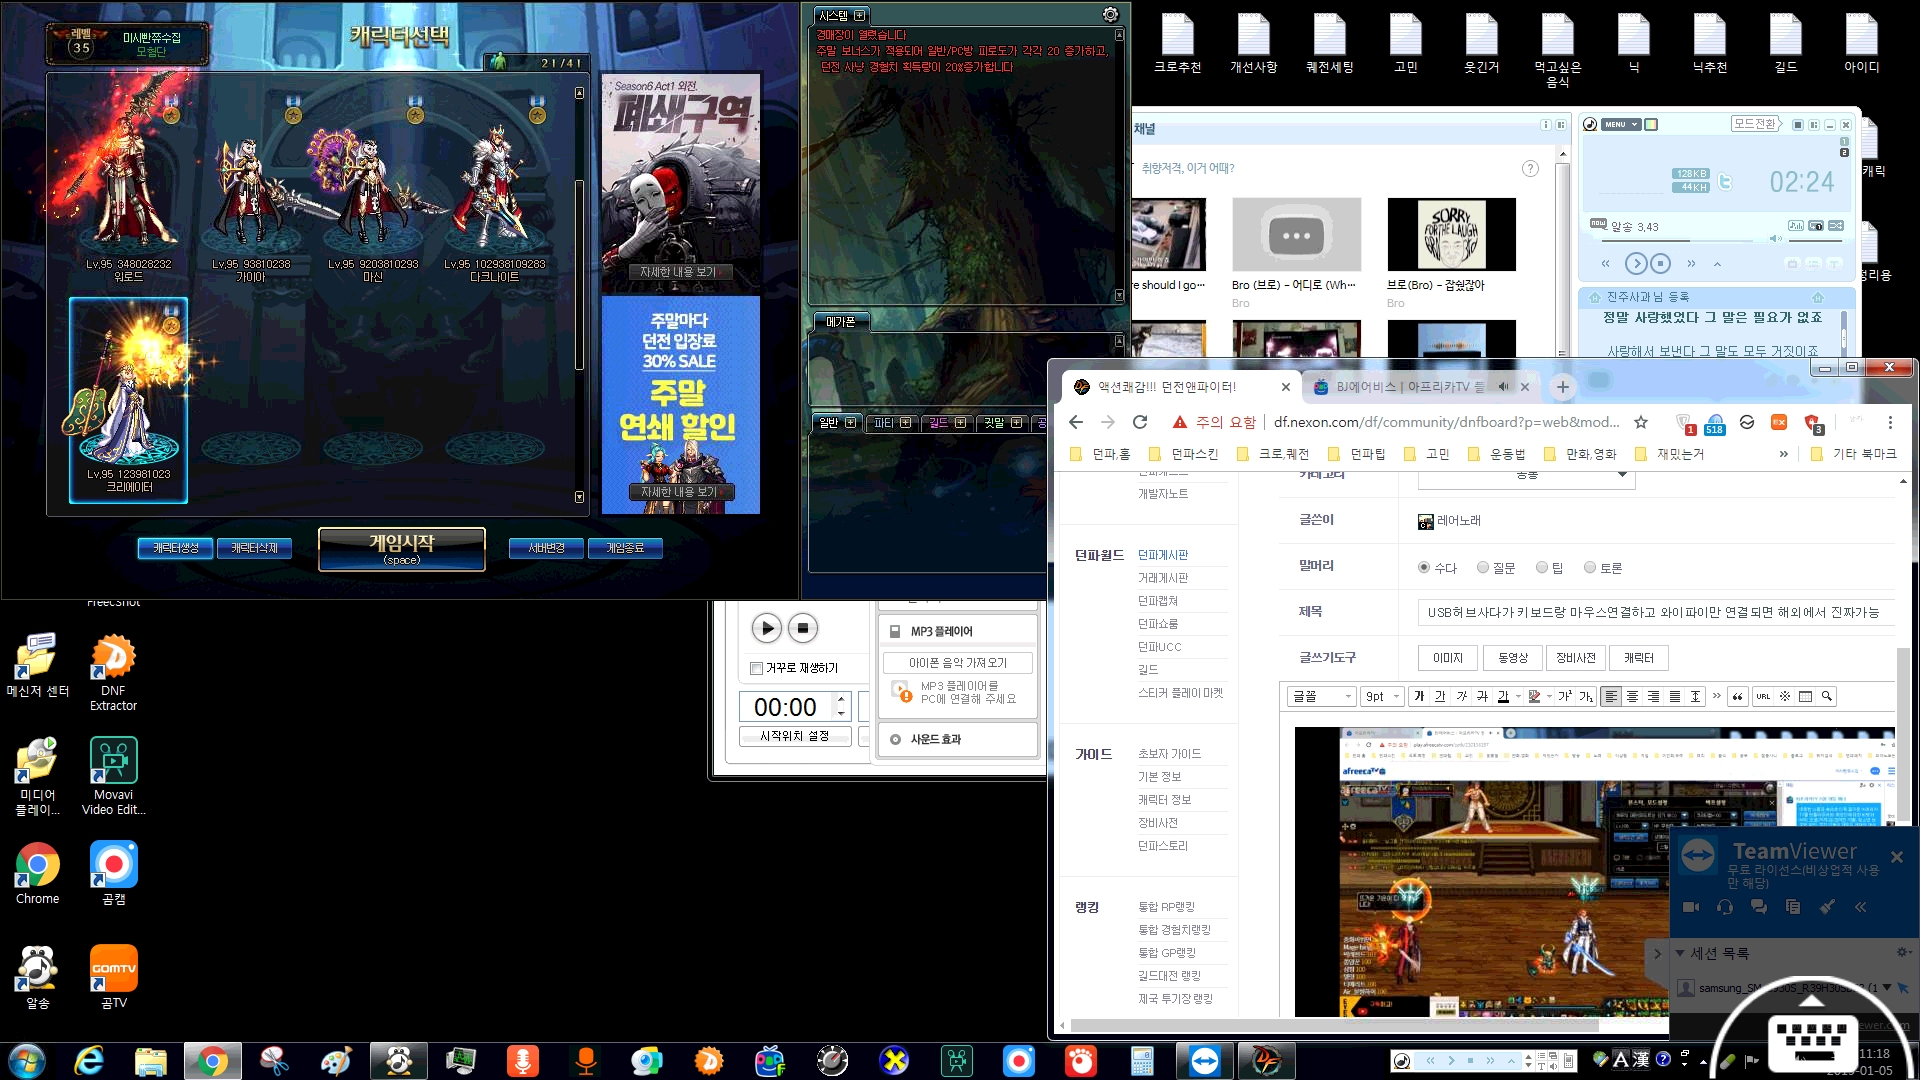Image resolution: width=1920 pixels, height=1080 pixels.
Task: Select the 토론 radio button
Action: (x=1590, y=568)
